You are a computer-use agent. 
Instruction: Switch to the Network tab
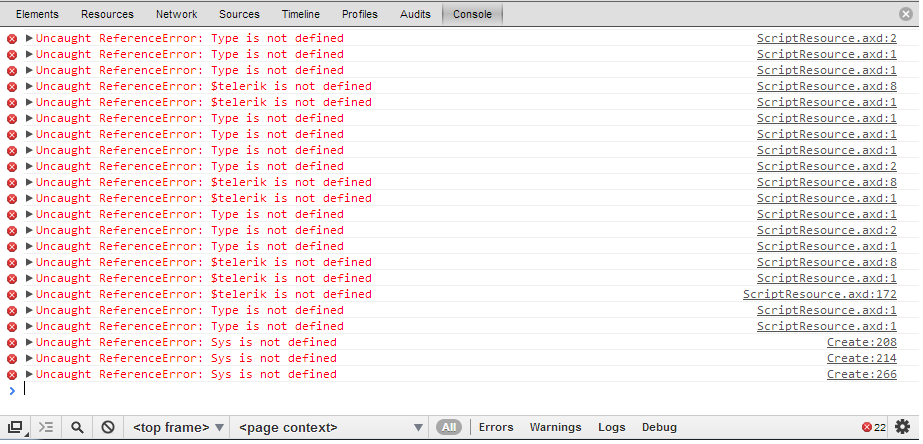coord(176,14)
